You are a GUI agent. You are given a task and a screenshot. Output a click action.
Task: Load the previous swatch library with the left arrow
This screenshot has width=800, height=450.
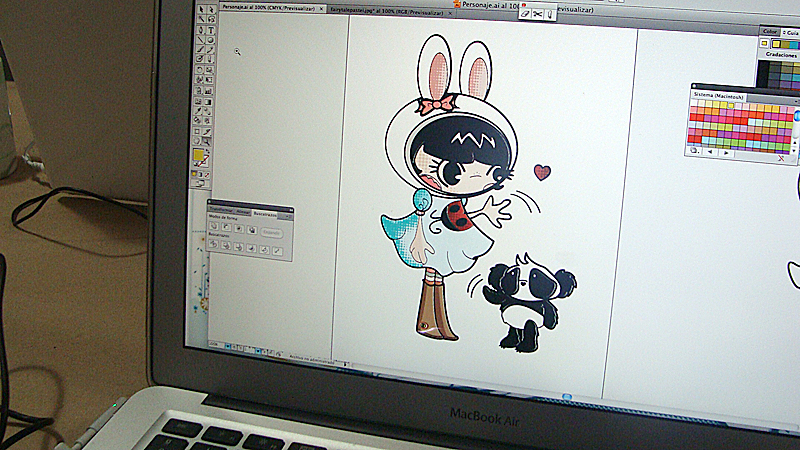pos(710,152)
